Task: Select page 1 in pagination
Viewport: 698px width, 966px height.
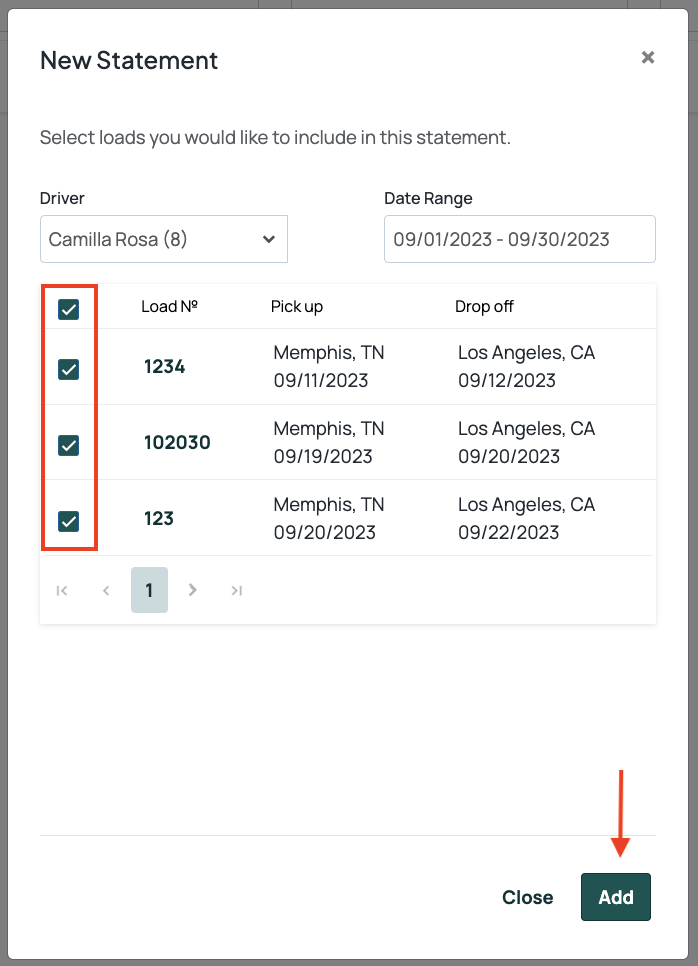Action: (149, 590)
